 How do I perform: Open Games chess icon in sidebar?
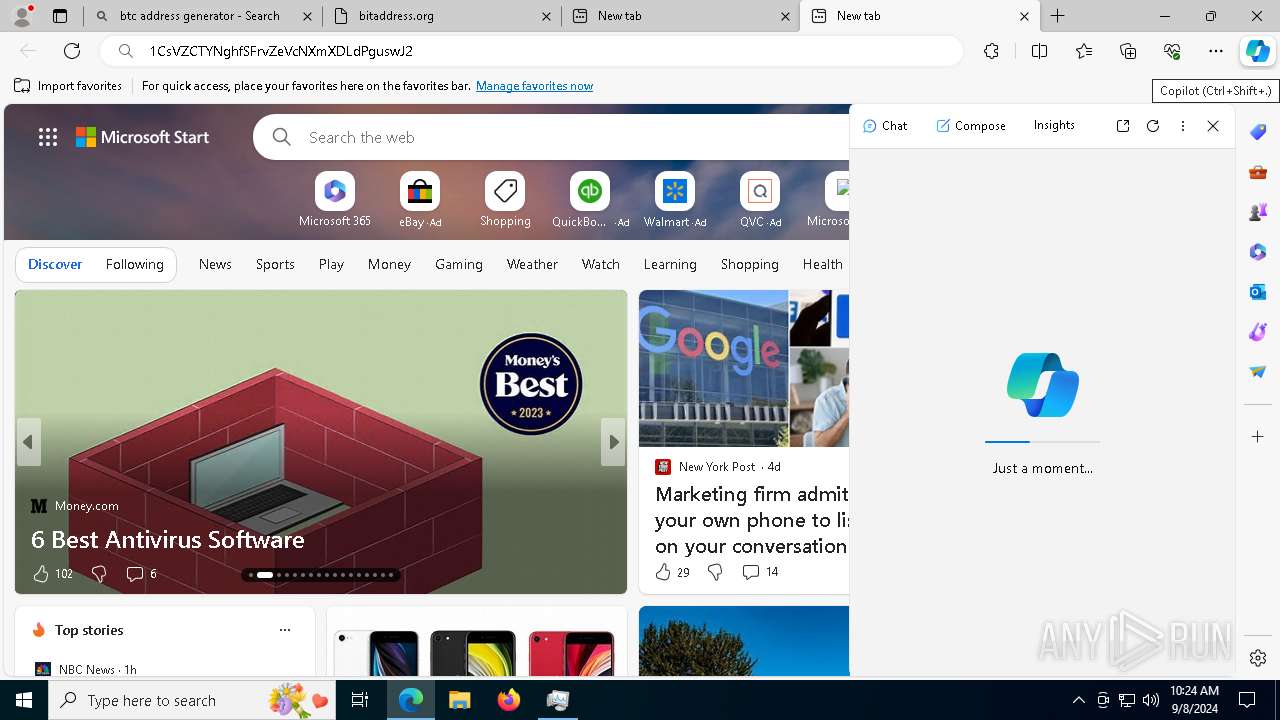(x=1258, y=212)
